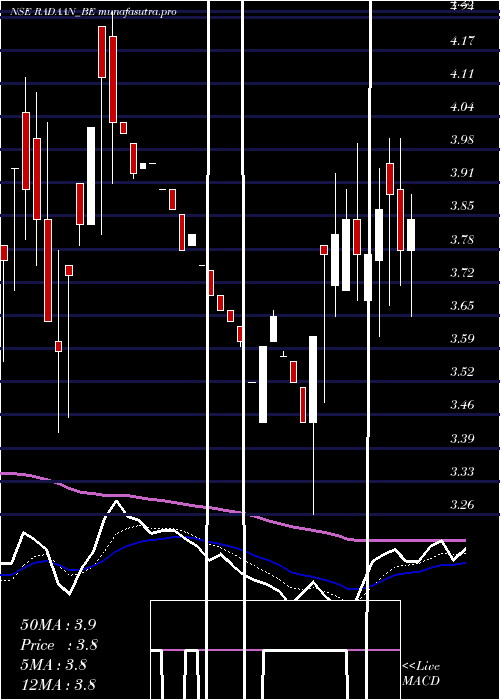Click the <<Live MACD label
The image size is (500, 700).
[421, 674]
